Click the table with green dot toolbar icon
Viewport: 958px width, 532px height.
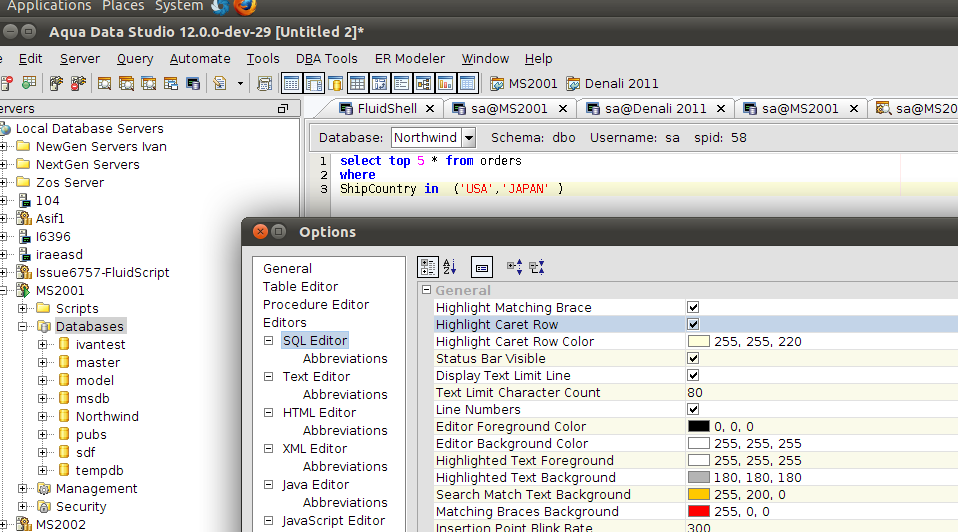click(x=29, y=83)
